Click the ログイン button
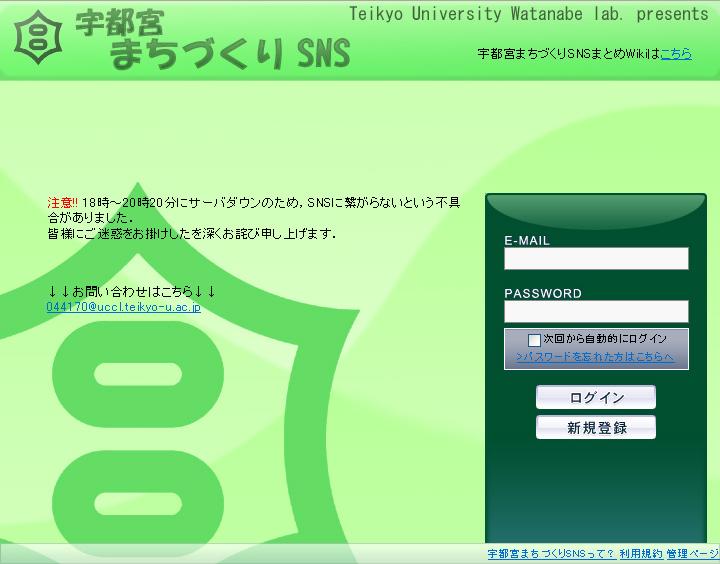The image size is (720, 564). point(596,397)
